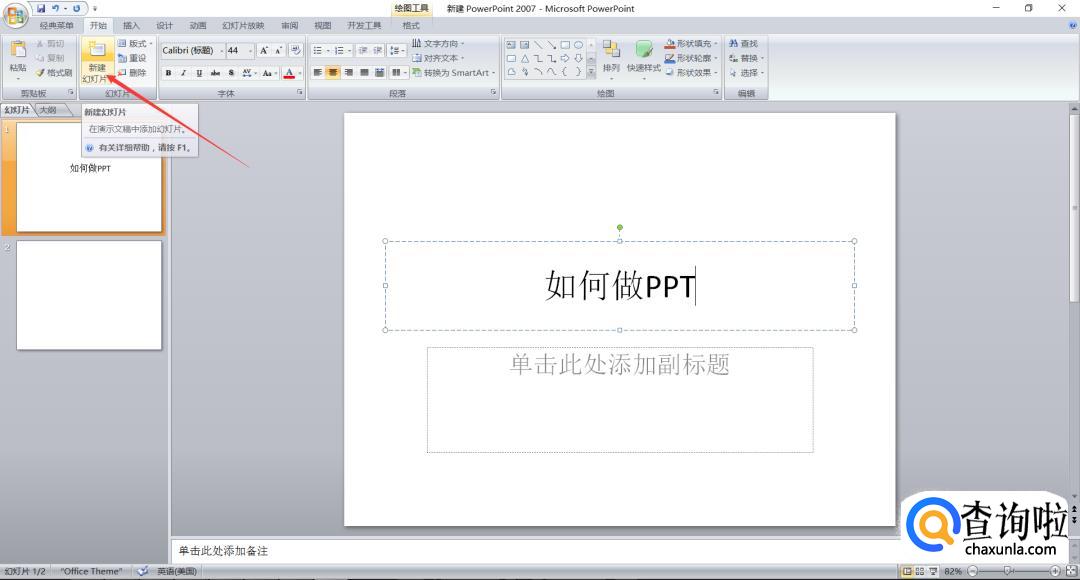1080x580 pixels.
Task: Toggle text shadow
Action: [x=231, y=73]
